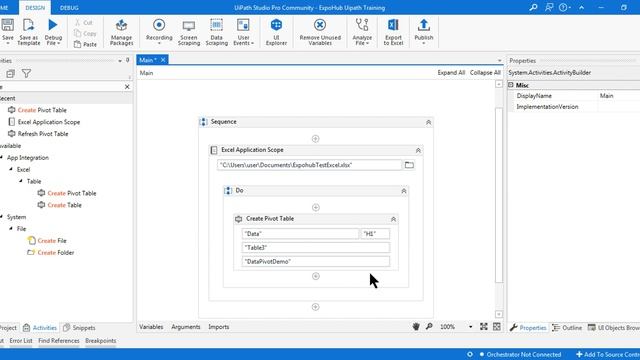Launch Screen Scraping tool
The width and height of the screenshot is (640, 360).
tap(189, 31)
